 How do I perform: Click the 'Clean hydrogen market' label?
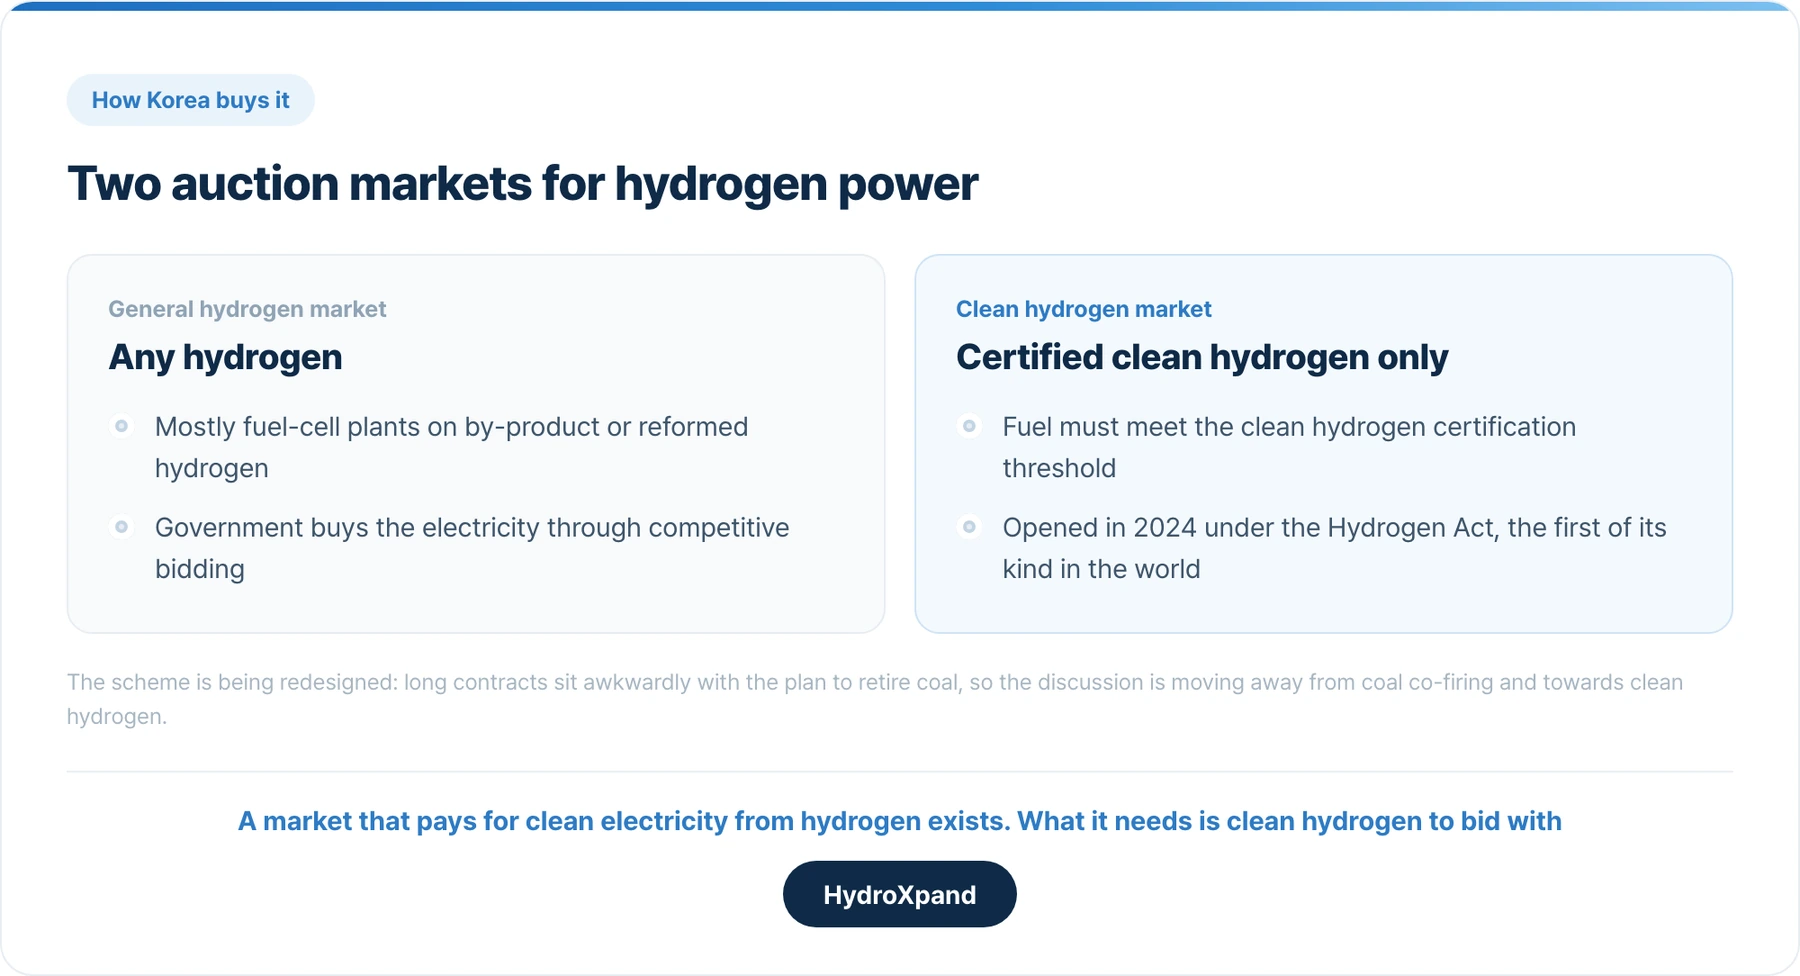[x=1083, y=309]
